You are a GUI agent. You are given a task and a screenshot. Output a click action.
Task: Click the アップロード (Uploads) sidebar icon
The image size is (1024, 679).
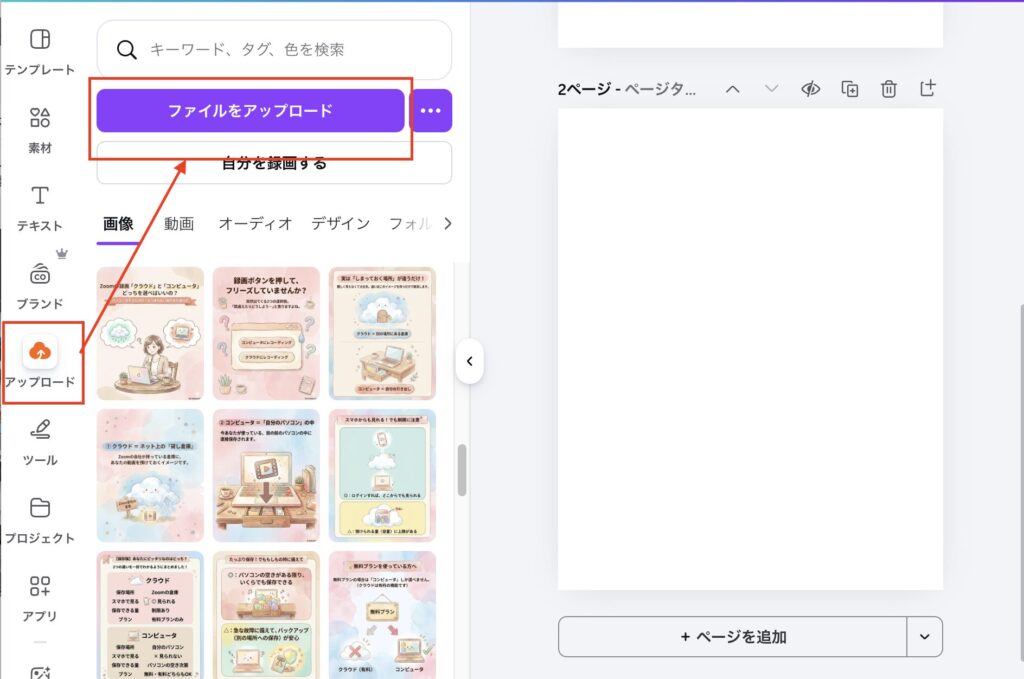[x=40, y=361]
